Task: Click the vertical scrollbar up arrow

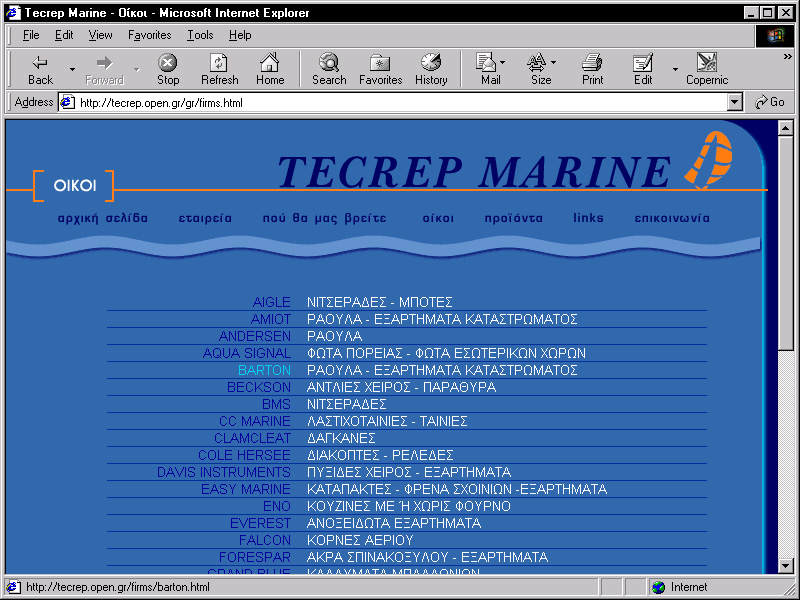Action: (x=786, y=128)
